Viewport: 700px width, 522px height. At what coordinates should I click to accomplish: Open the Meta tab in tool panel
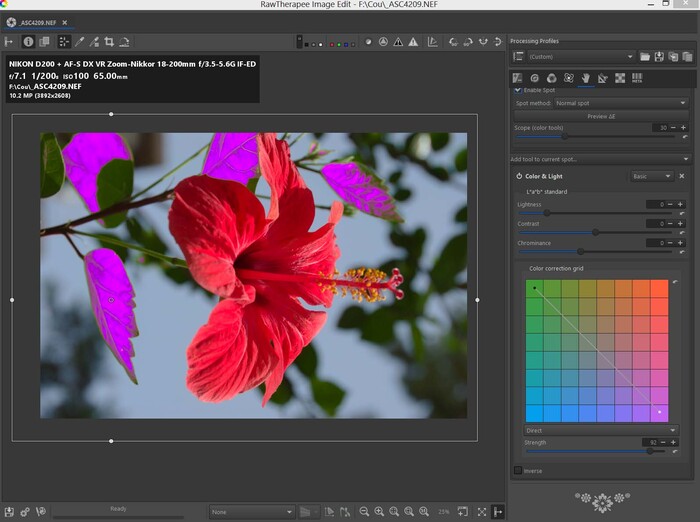point(637,77)
